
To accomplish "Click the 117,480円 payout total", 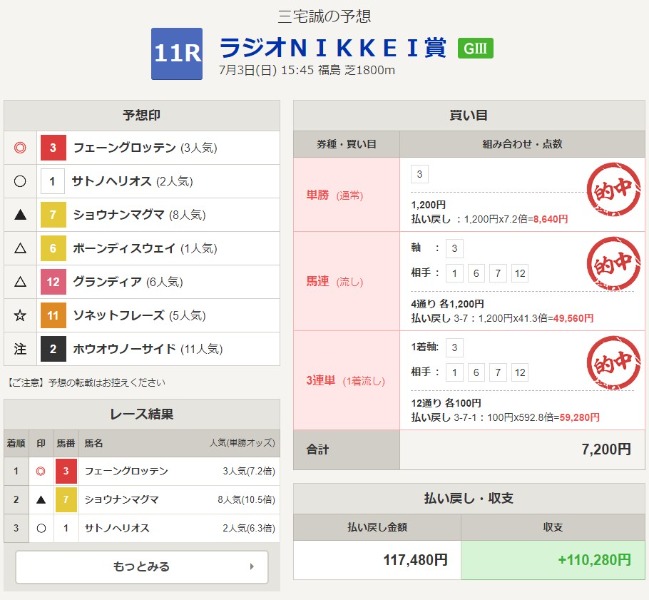I will (416, 560).
